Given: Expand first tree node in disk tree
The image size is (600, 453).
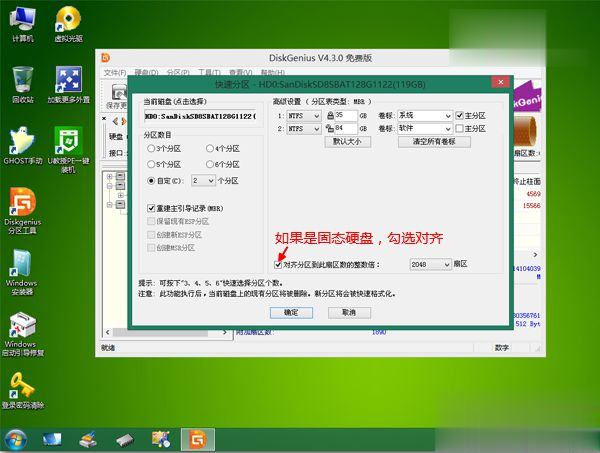Looking at the screenshot, I should 110,176.
